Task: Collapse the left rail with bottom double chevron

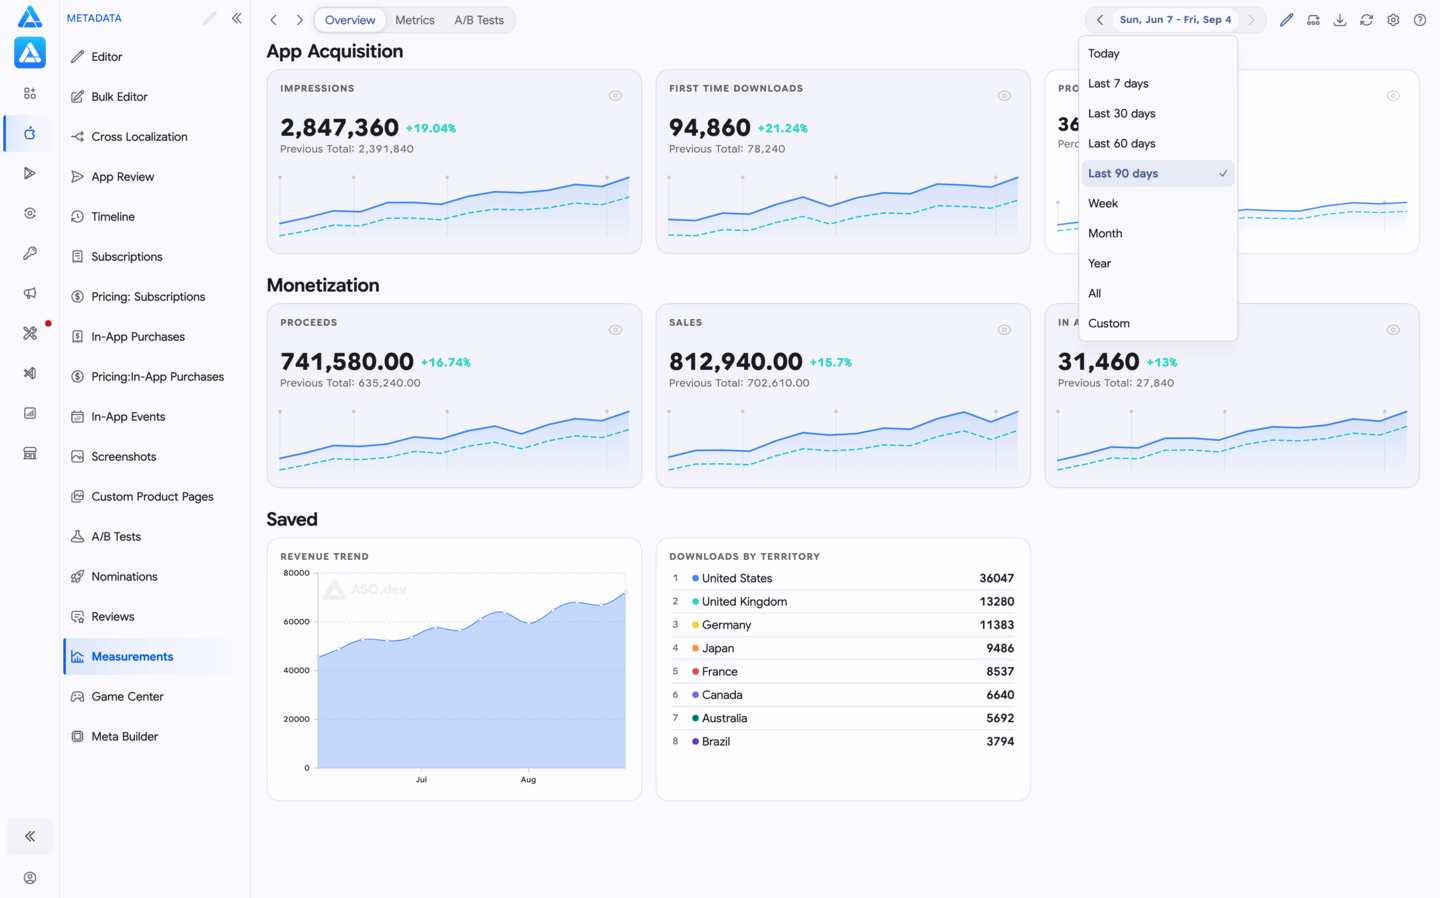Action: [x=30, y=836]
